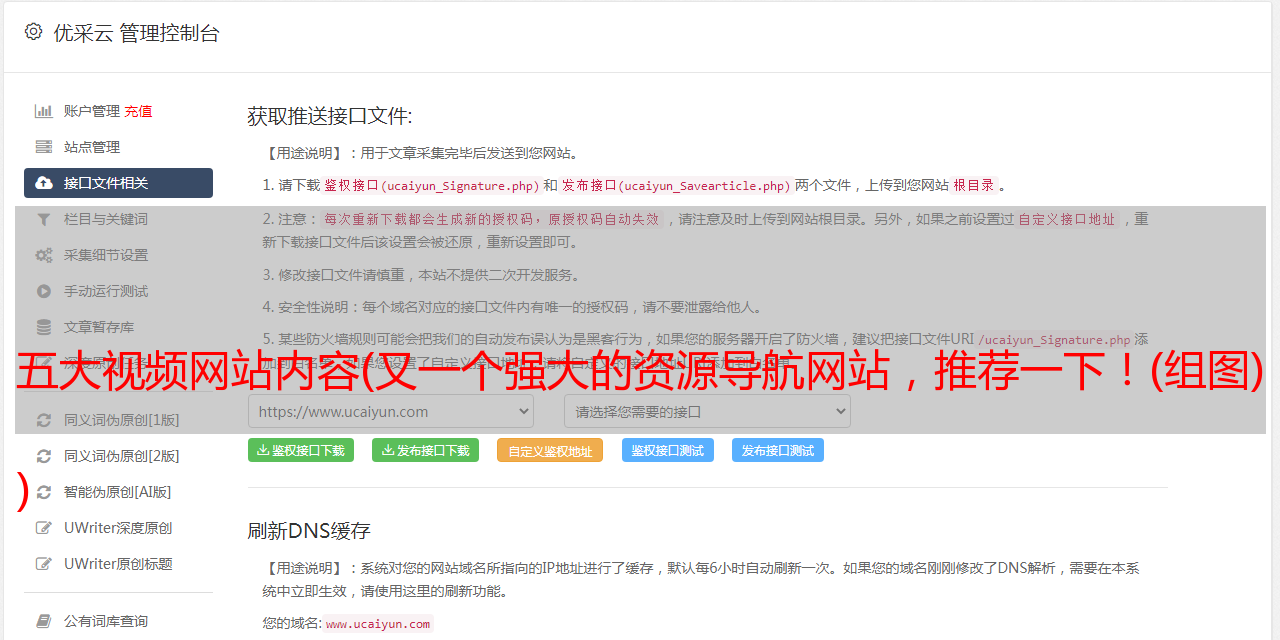Click the green 鉴权接口下载 button
The image size is (1280, 640).
[301, 450]
